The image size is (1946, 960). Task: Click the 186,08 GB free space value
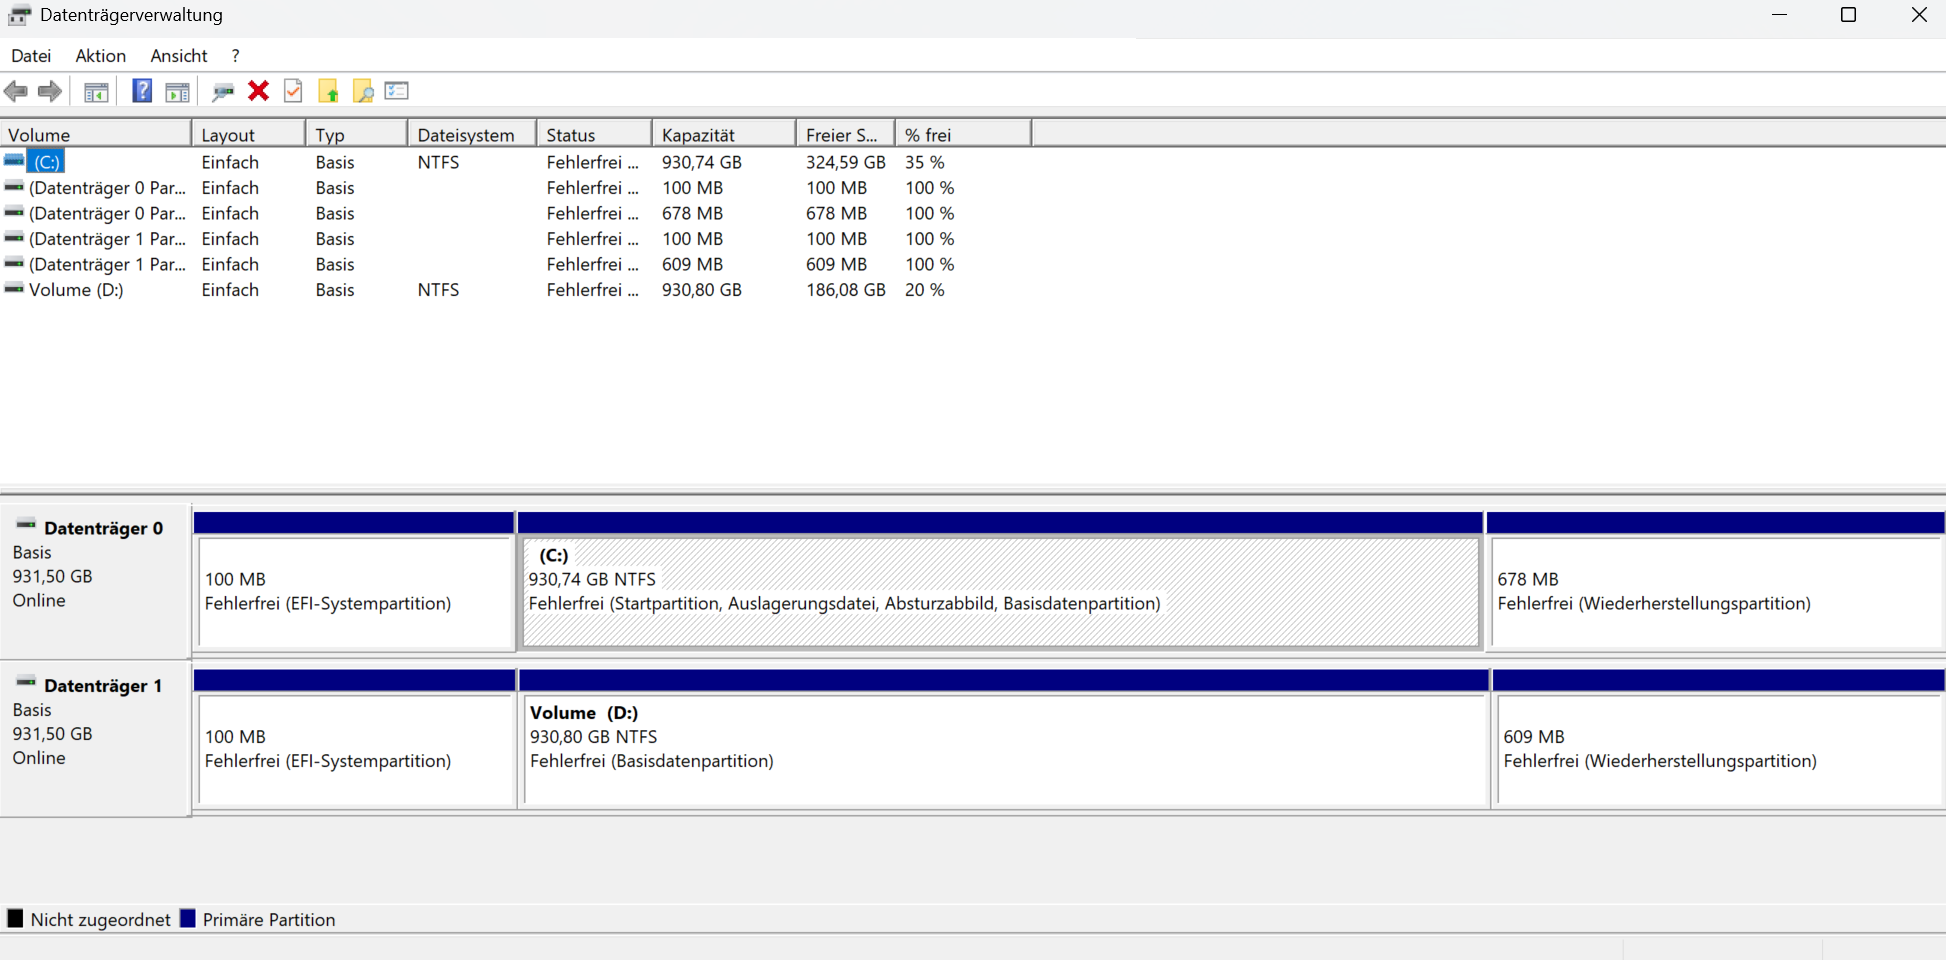(x=846, y=290)
